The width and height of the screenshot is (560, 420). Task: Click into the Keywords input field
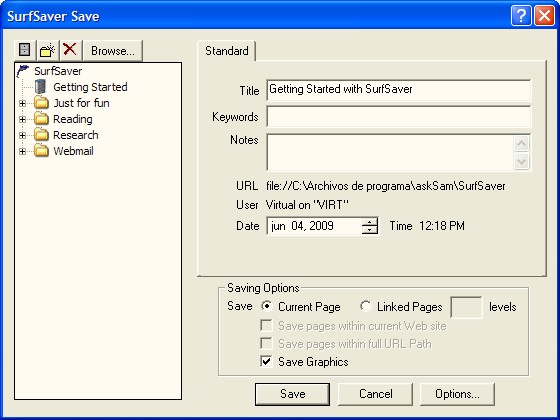coord(399,116)
